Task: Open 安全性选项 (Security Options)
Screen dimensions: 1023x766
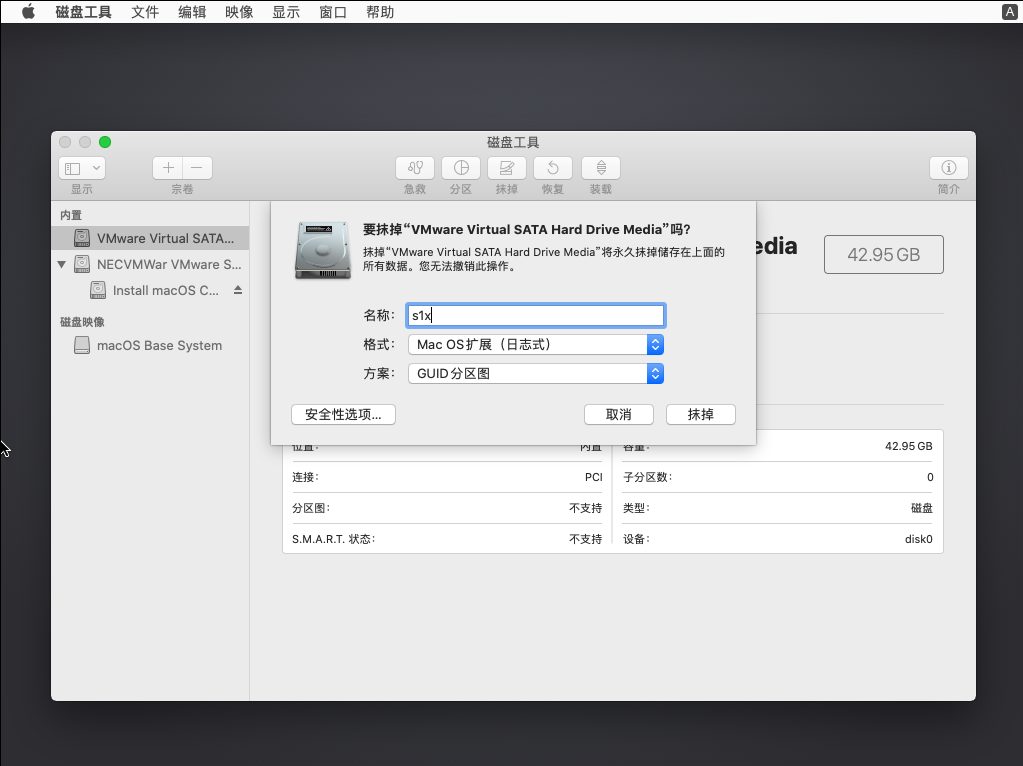Action: tap(343, 414)
